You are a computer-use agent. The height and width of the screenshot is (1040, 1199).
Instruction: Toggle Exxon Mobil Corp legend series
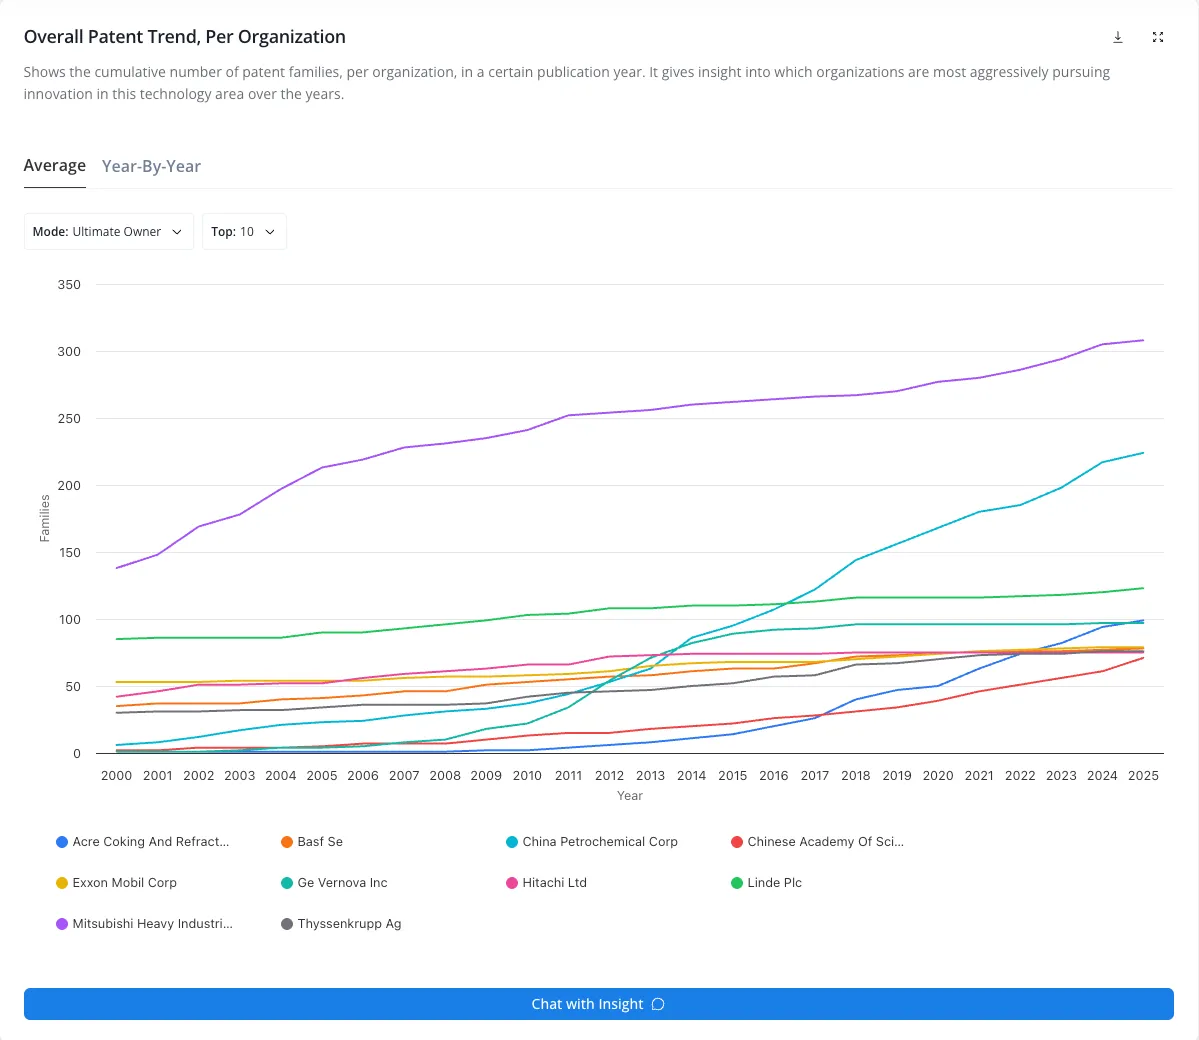(116, 882)
